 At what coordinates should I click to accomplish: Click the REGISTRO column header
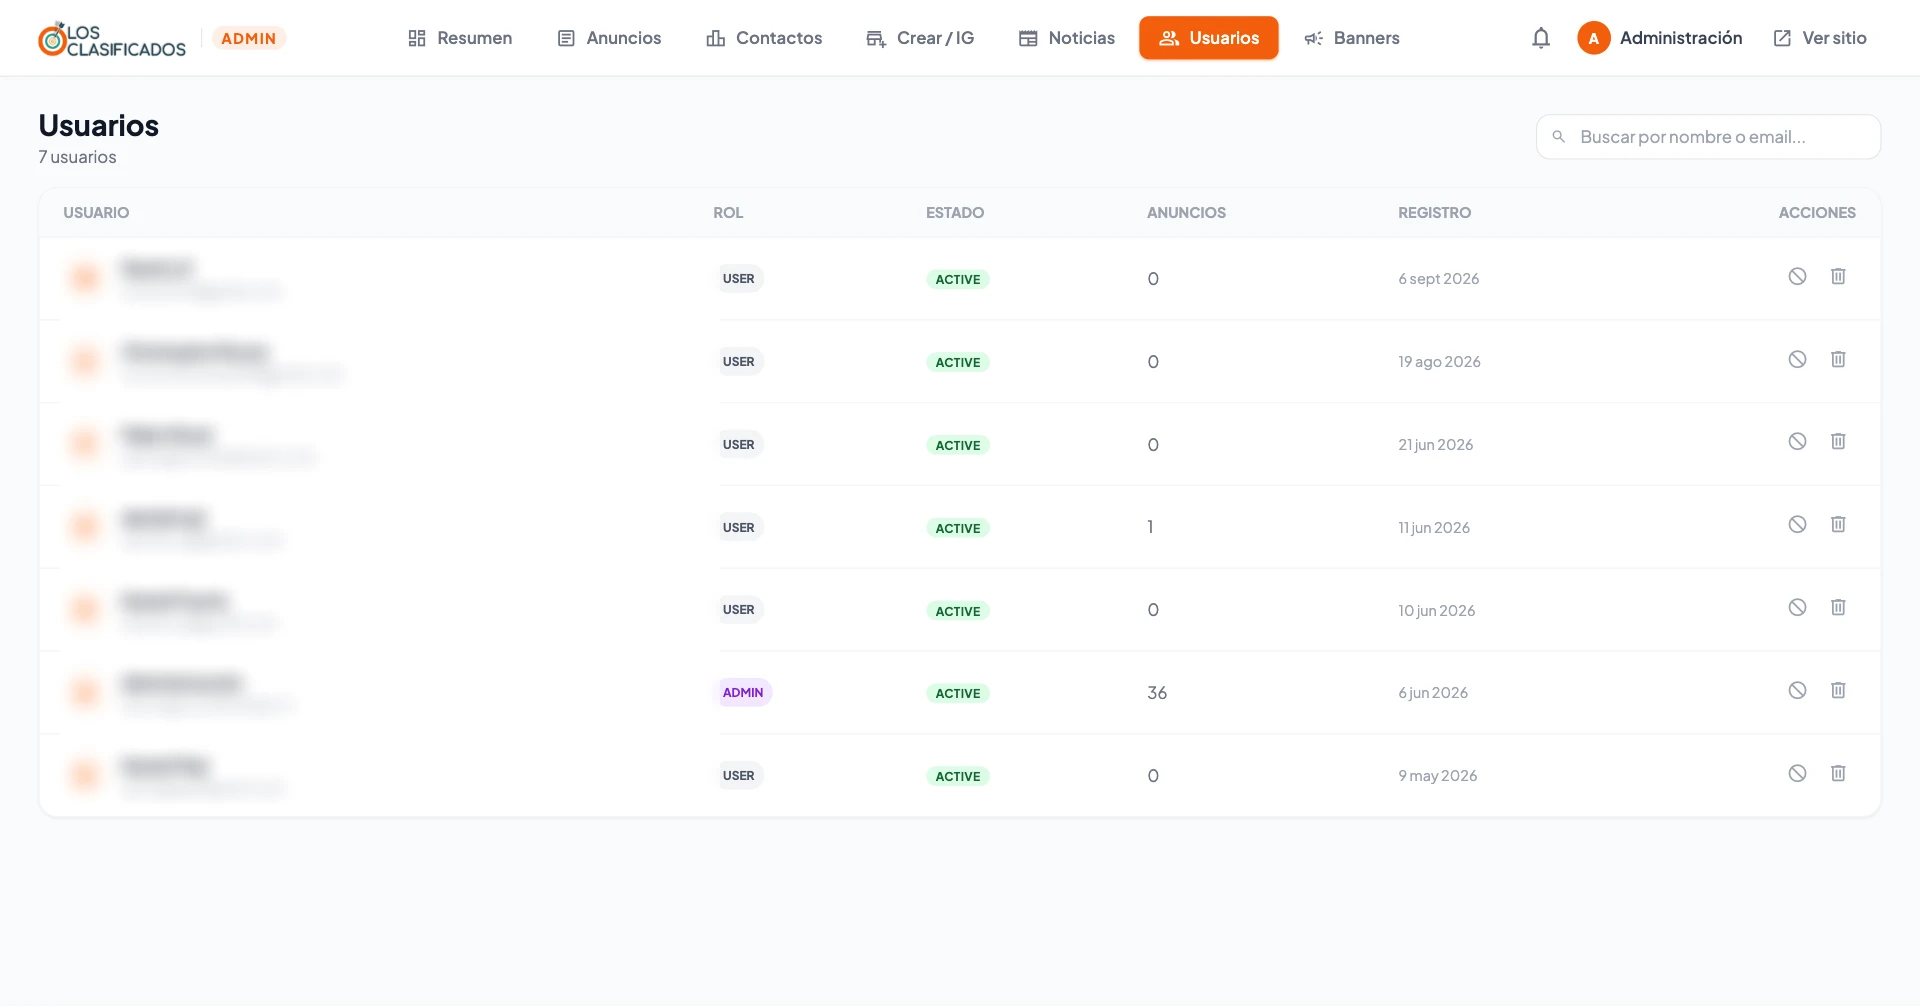1434,213
